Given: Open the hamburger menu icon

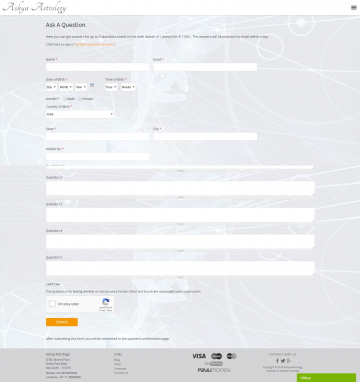Looking at the screenshot, I should [x=354, y=8].
